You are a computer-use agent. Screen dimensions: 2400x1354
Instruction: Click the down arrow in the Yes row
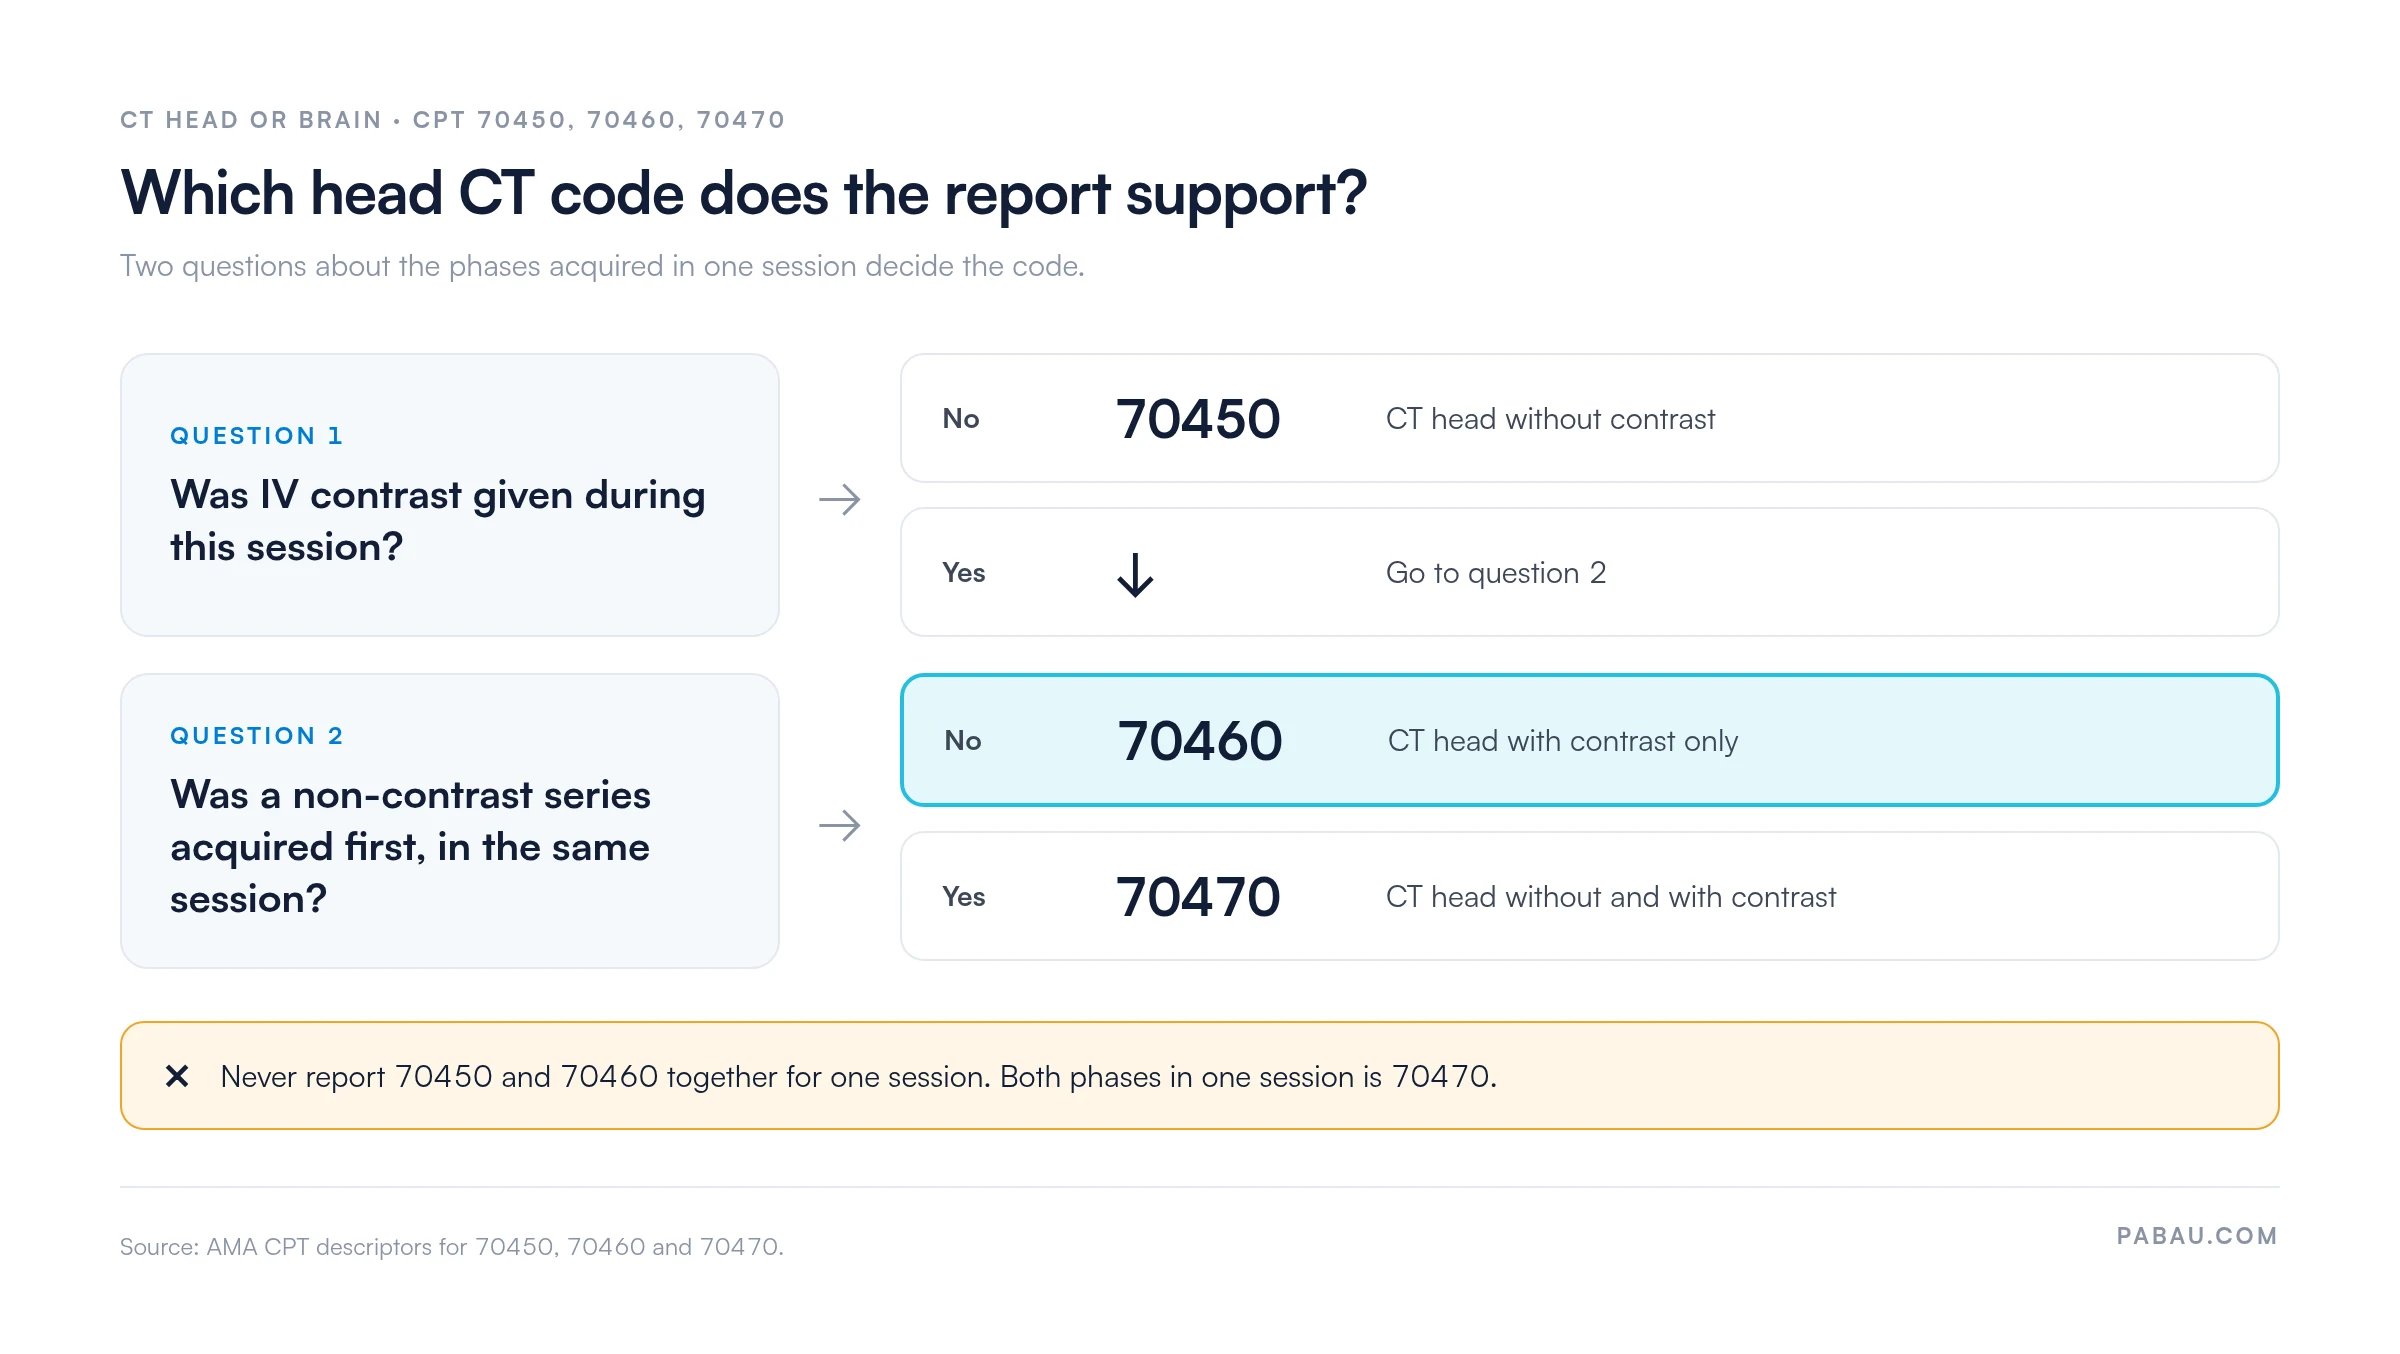1135,575
